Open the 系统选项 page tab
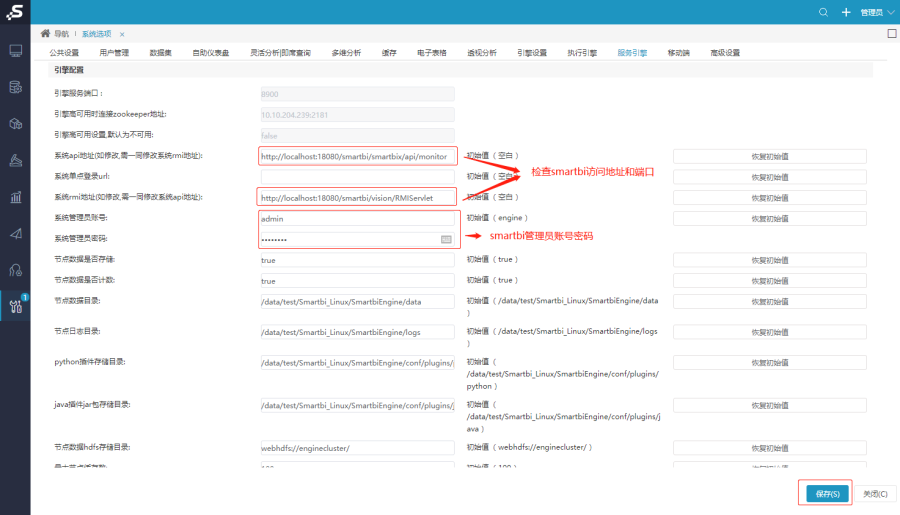The width and height of the screenshot is (900, 515). coord(96,34)
